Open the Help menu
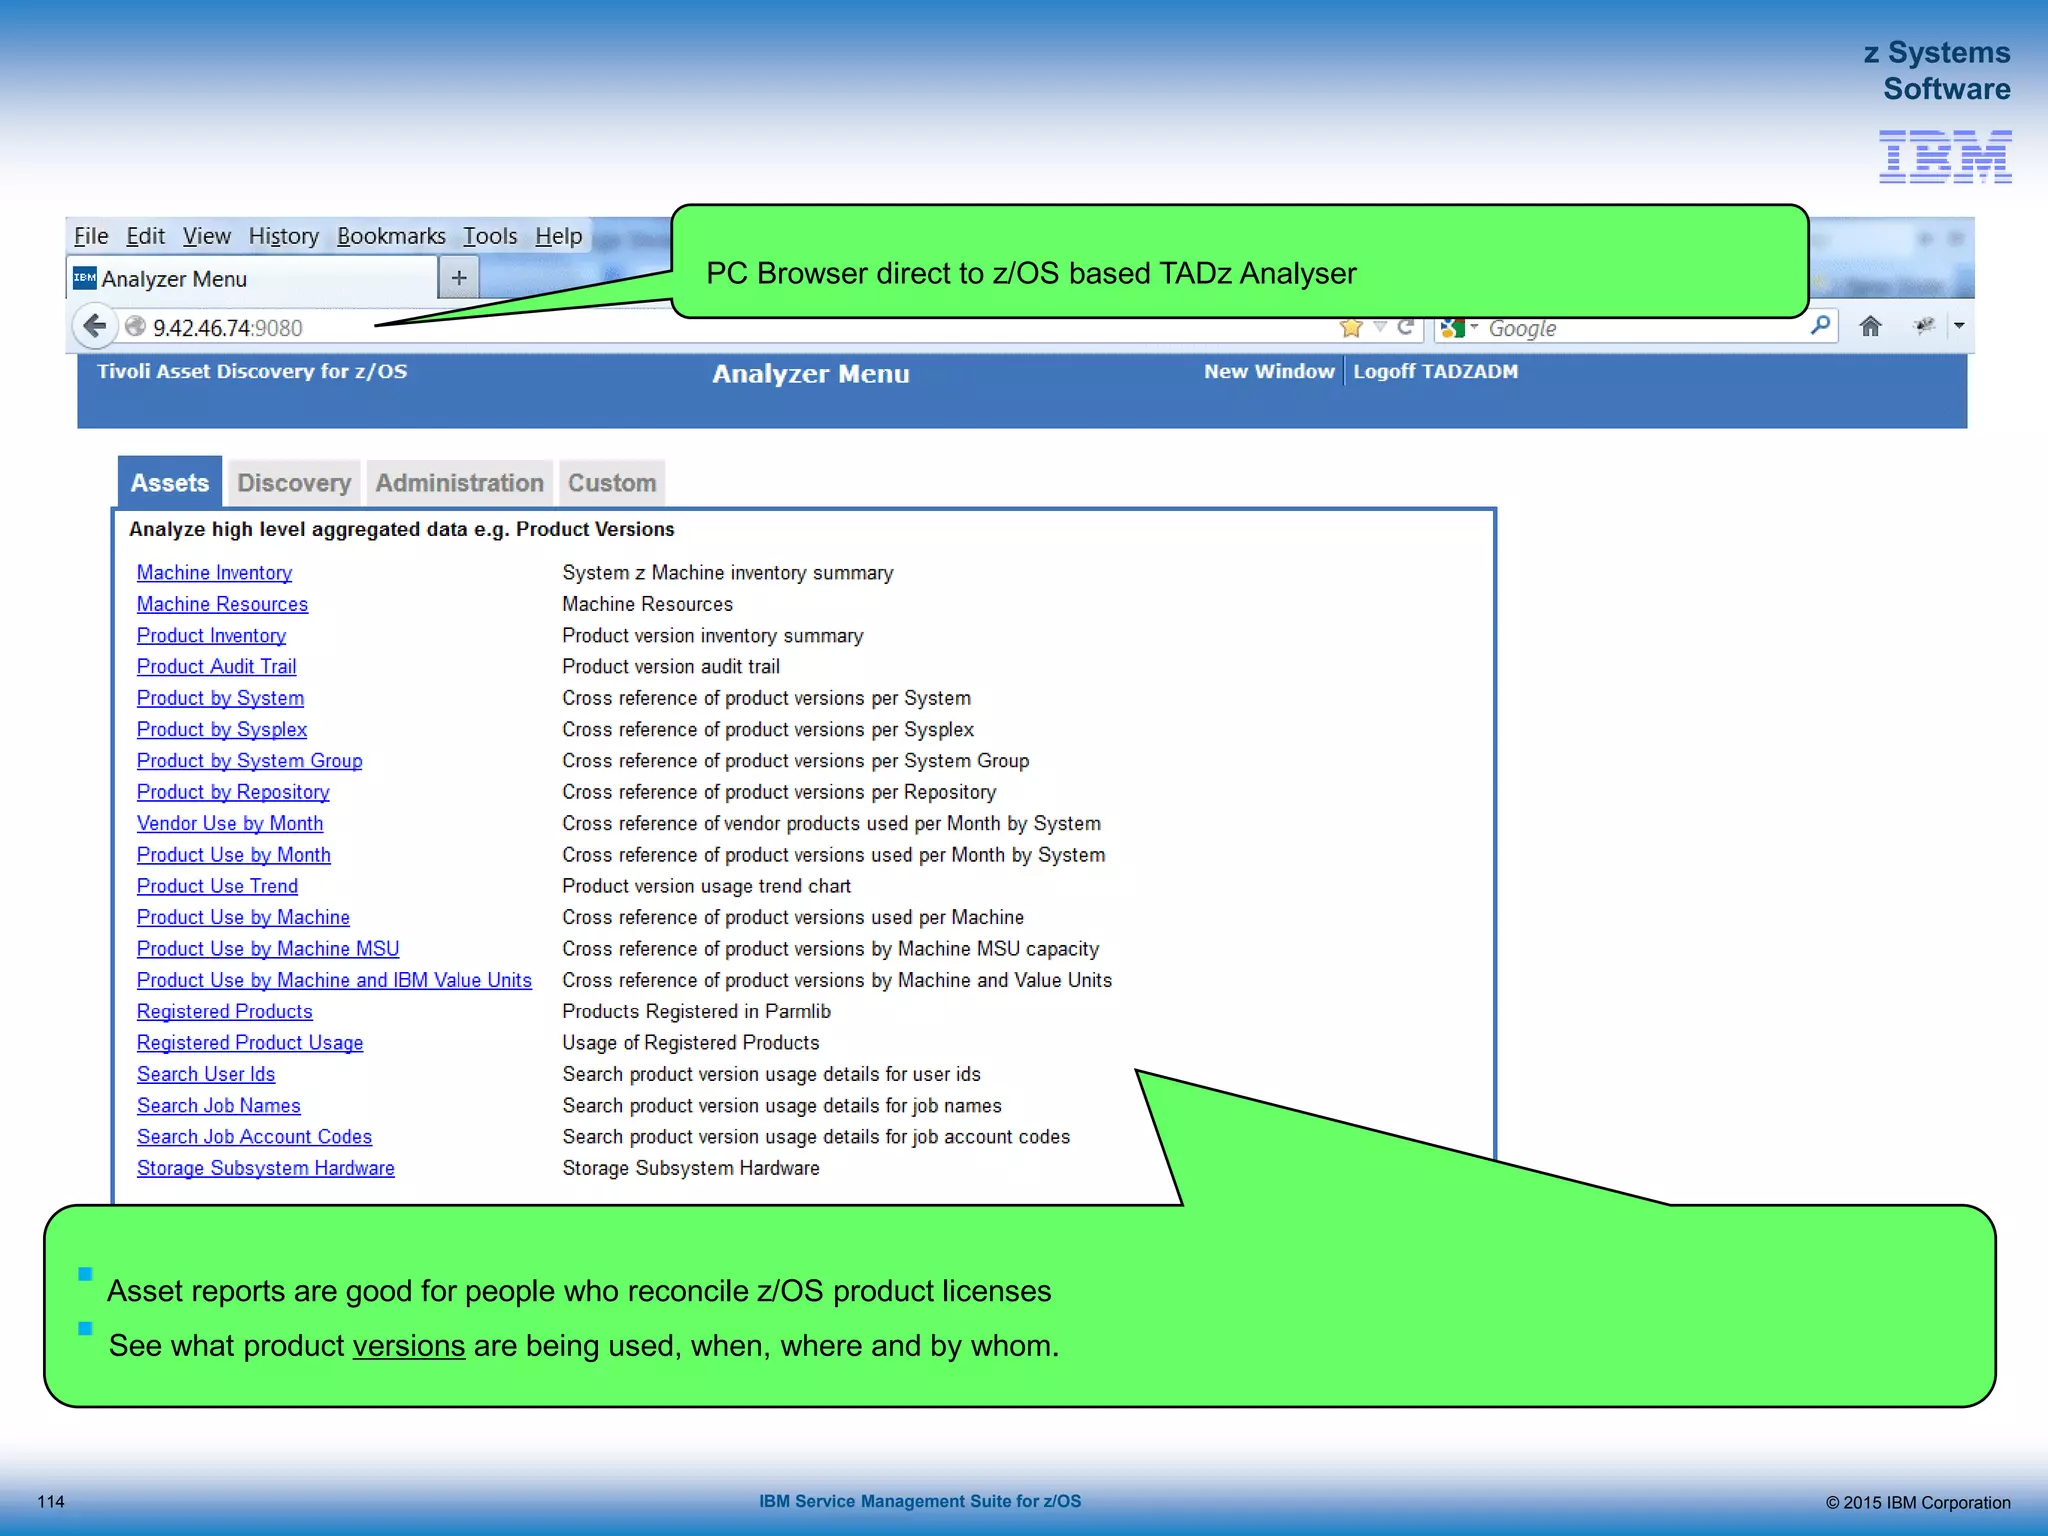The height and width of the screenshot is (1536, 2048). [x=558, y=236]
